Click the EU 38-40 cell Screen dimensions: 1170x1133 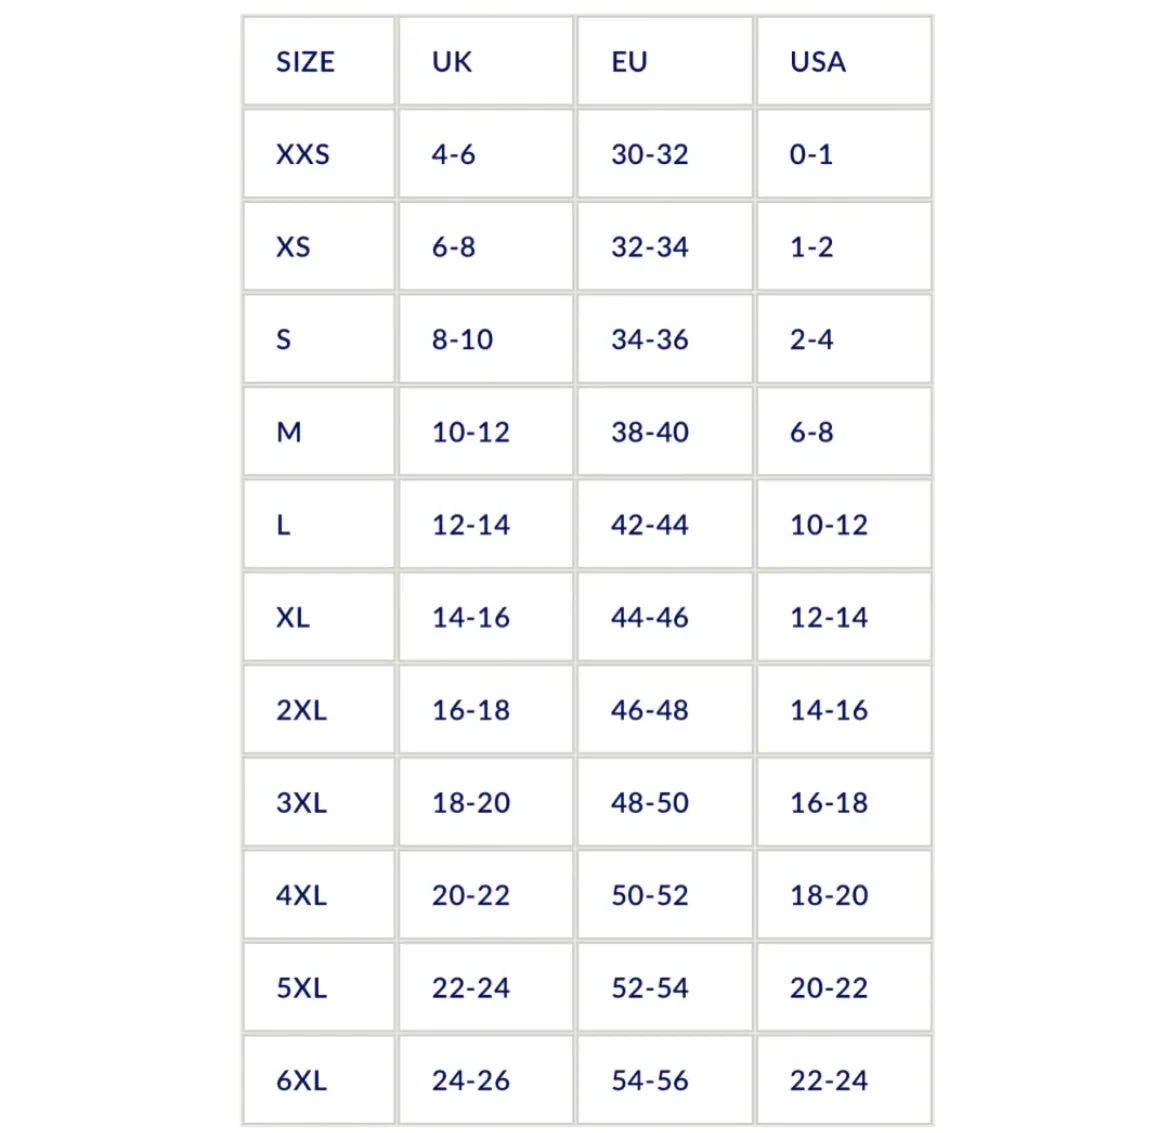[x=665, y=431]
